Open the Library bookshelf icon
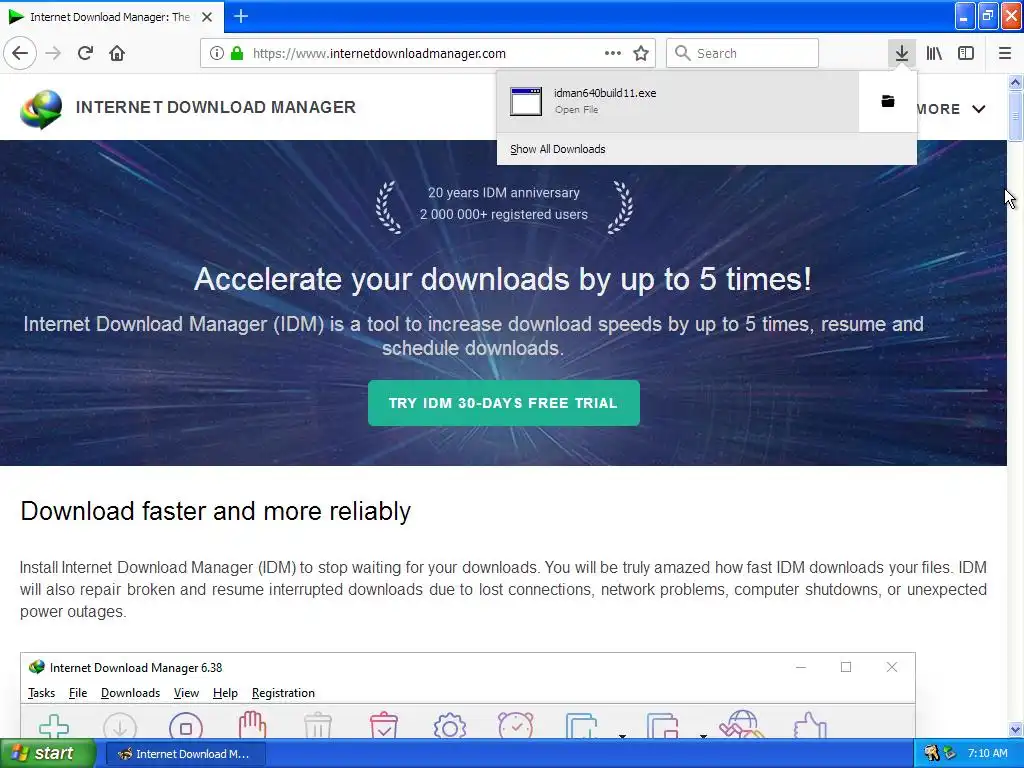 click(934, 53)
